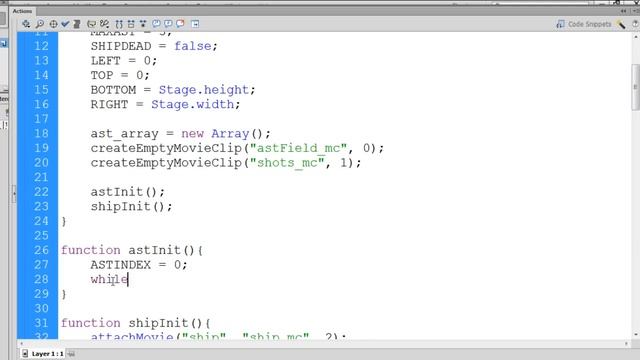Click the Insert target path crosshair icon
Viewport: 640px width, 360px height.
(53, 24)
